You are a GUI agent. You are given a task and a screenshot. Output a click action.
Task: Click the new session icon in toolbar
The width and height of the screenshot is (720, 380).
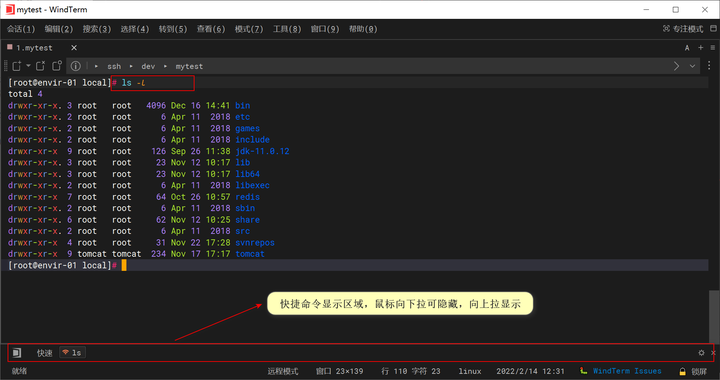click(17, 66)
